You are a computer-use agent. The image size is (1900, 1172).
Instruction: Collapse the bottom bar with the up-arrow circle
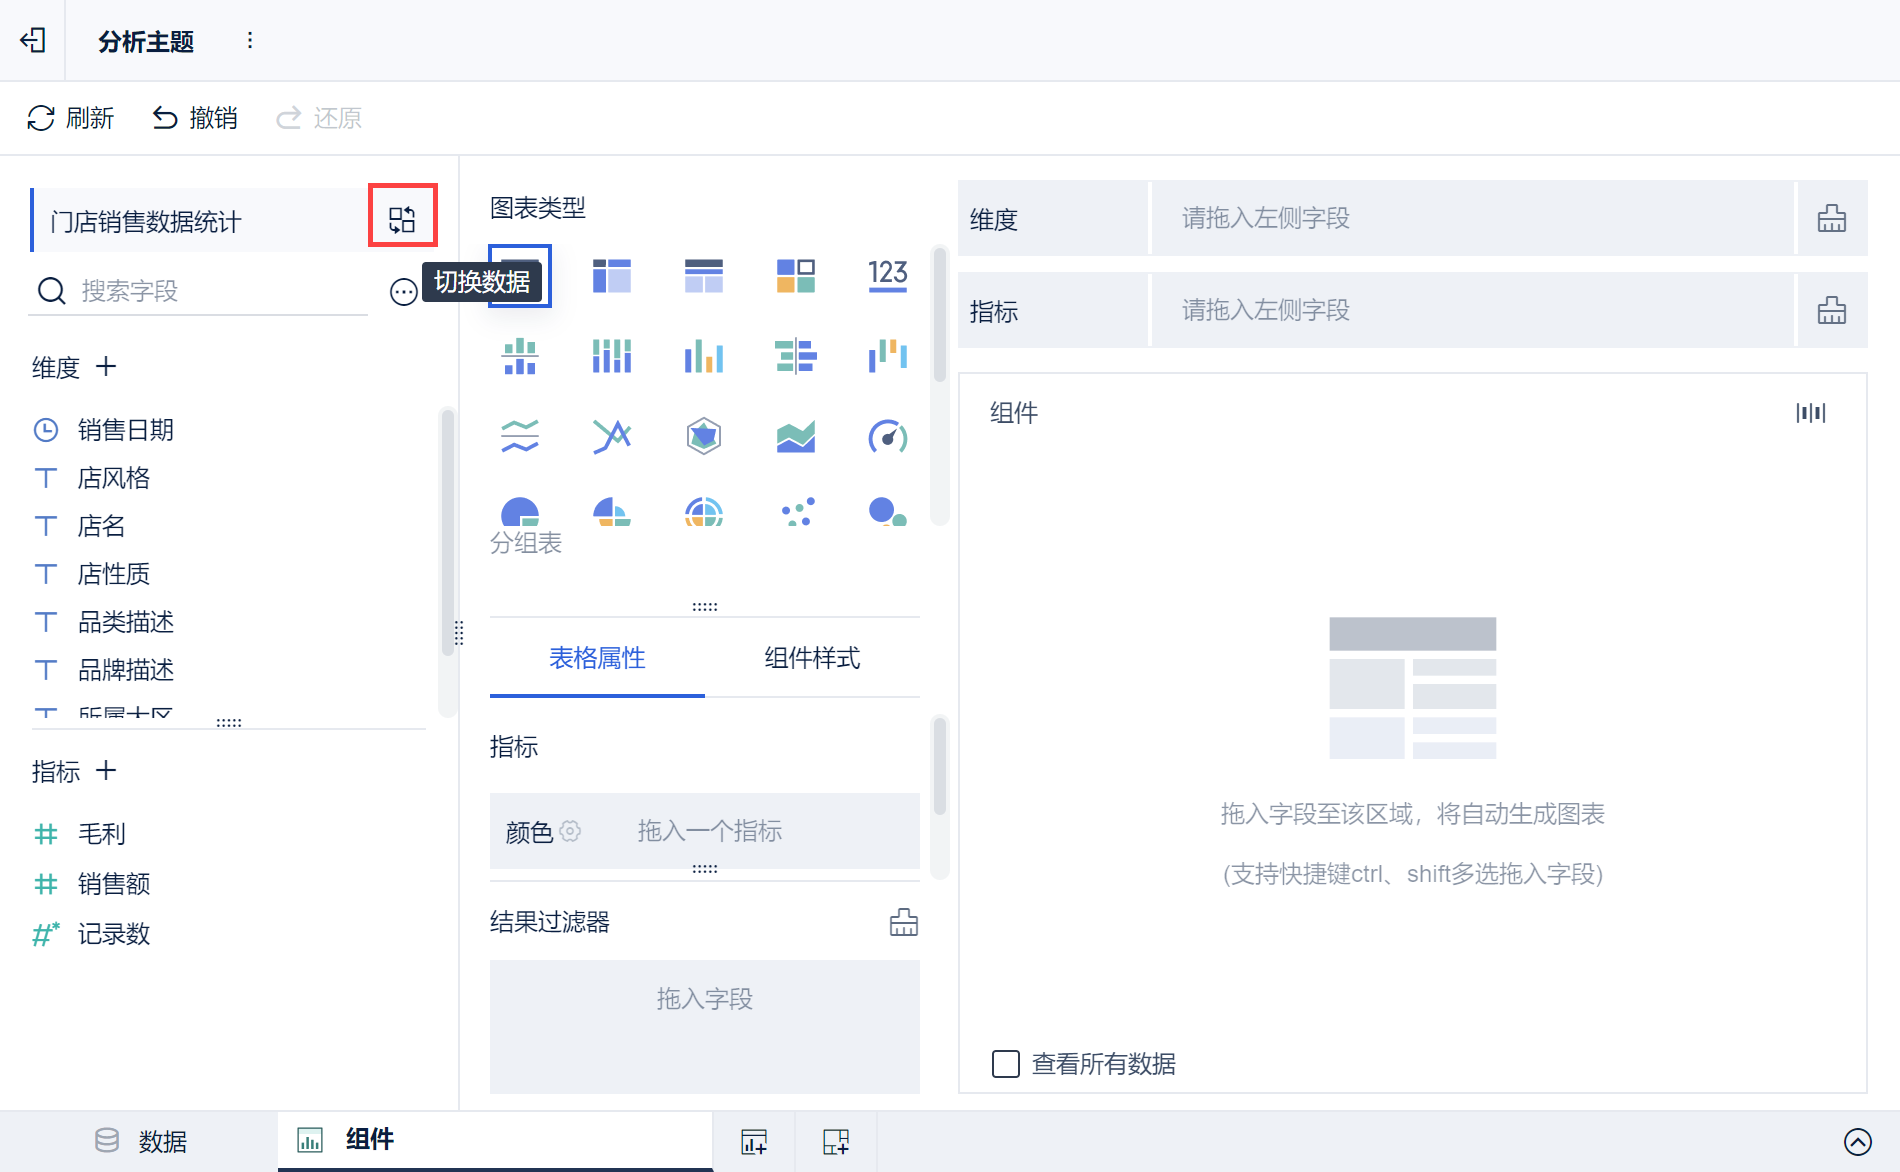point(1858,1141)
